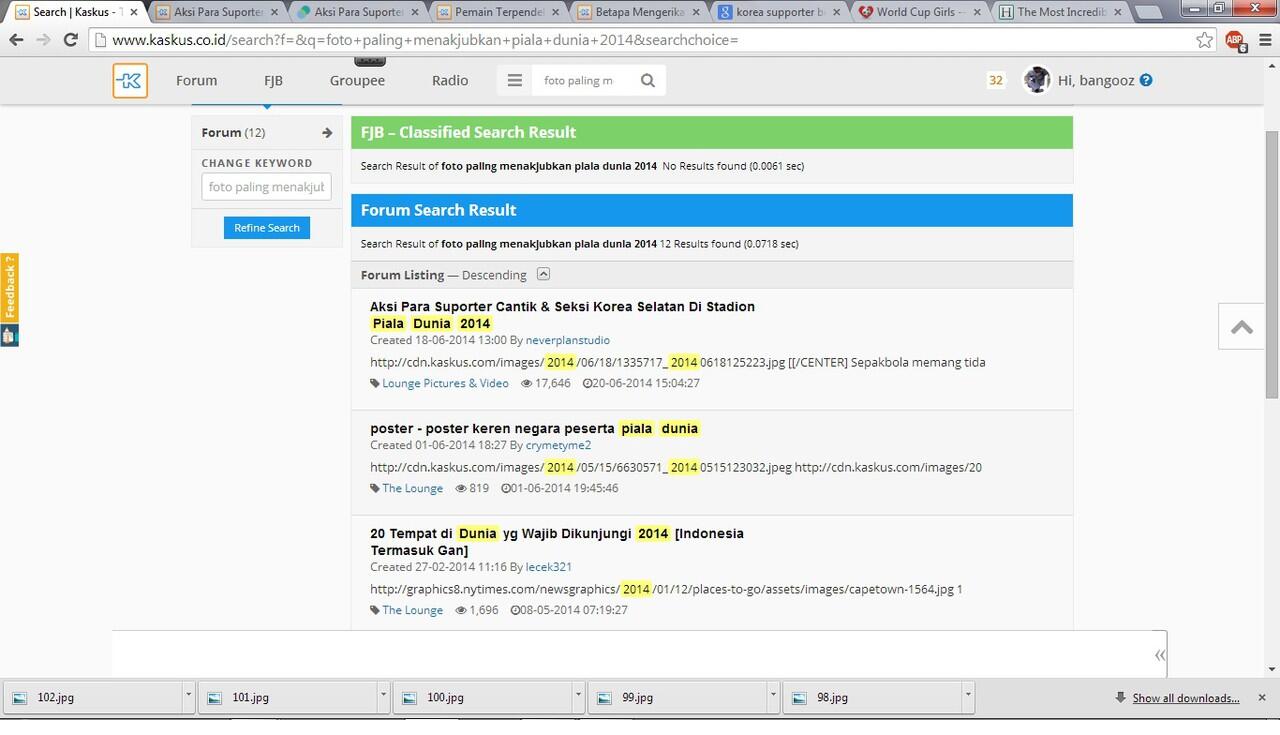Open Forum in the navbar

click(196, 80)
